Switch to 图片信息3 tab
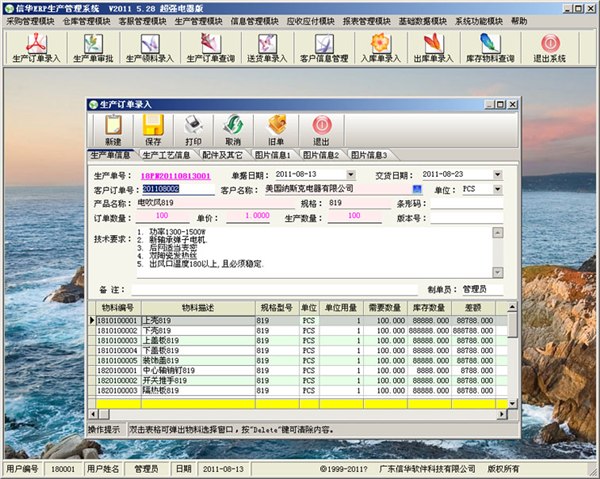Viewport: 600px width, 479px height. [369, 155]
